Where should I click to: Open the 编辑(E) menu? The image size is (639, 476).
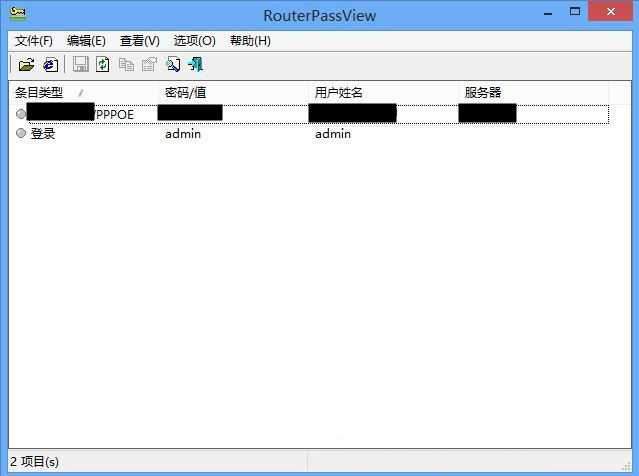pos(86,41)
